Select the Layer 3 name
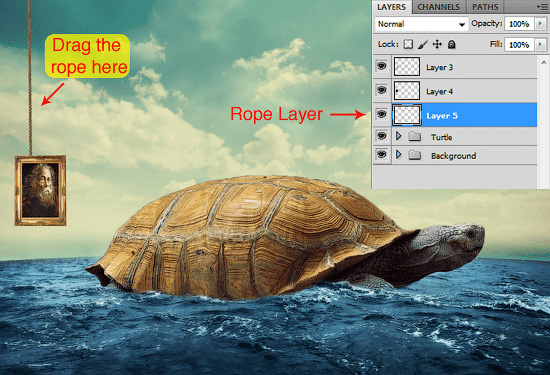Screen dimensions: 550x375 [440, 67]
